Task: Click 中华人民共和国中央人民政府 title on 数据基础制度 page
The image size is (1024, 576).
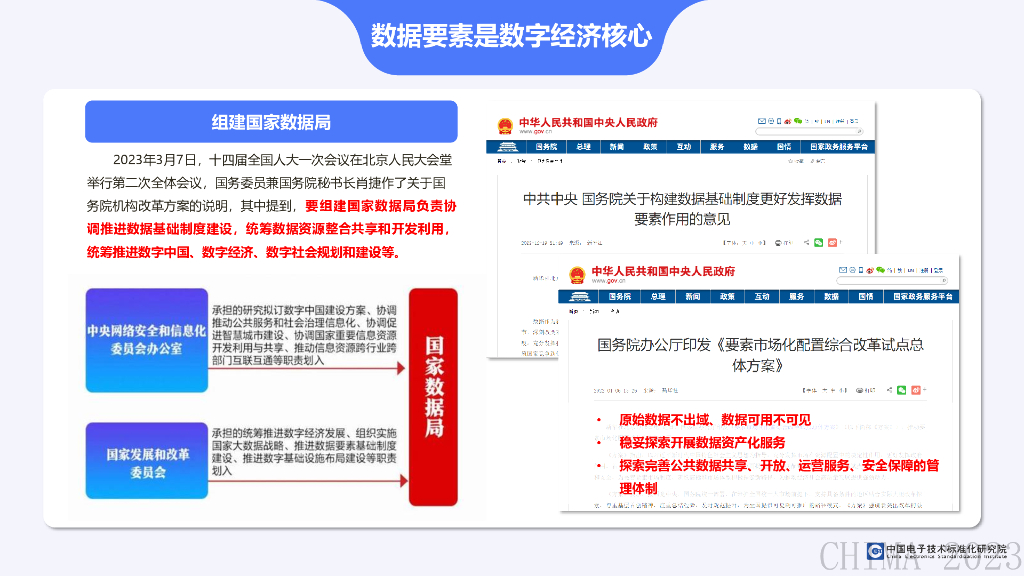Action: pos(588,122)
